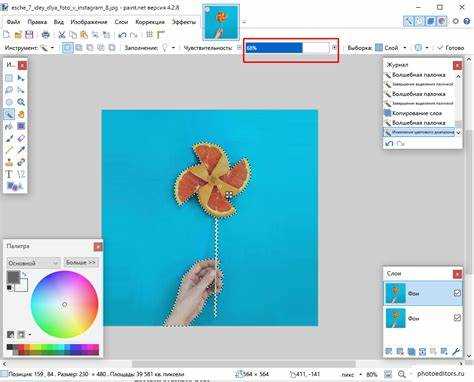Select the Rectangle Select tool

pyautogui.click(x=9, y=78)
